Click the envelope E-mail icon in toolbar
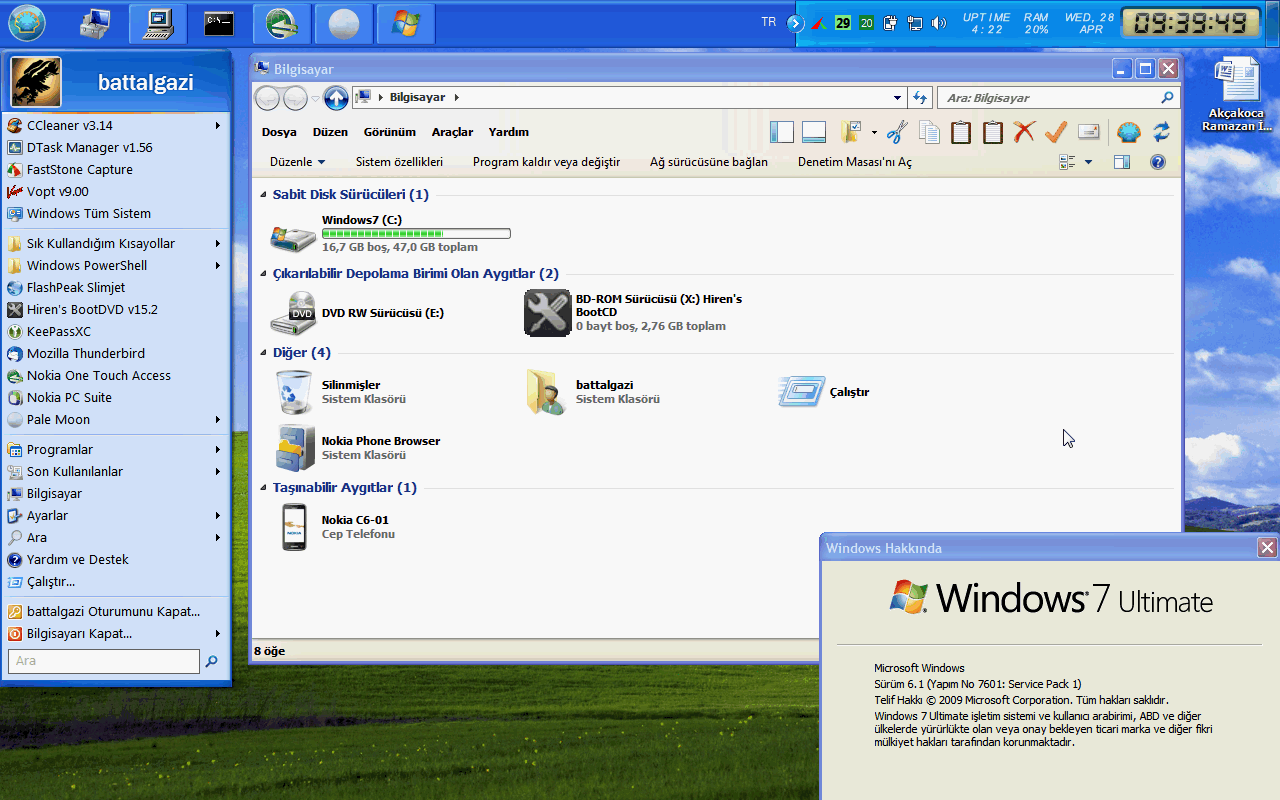 coord(1088,132)
